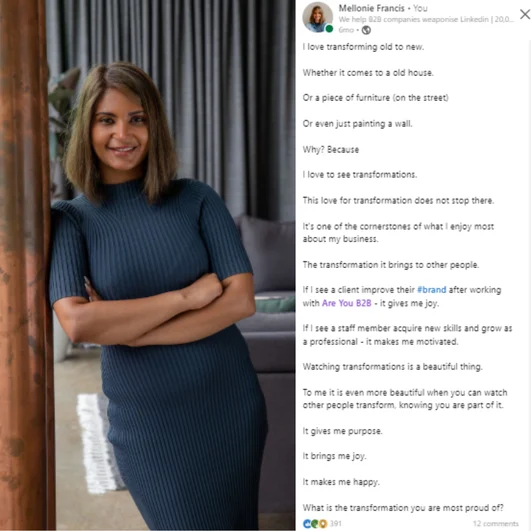Image resolution: width=531 pixels, height=531 pixels.
Task: Click the profile headline about B2B companies
Action: point(426,19)
